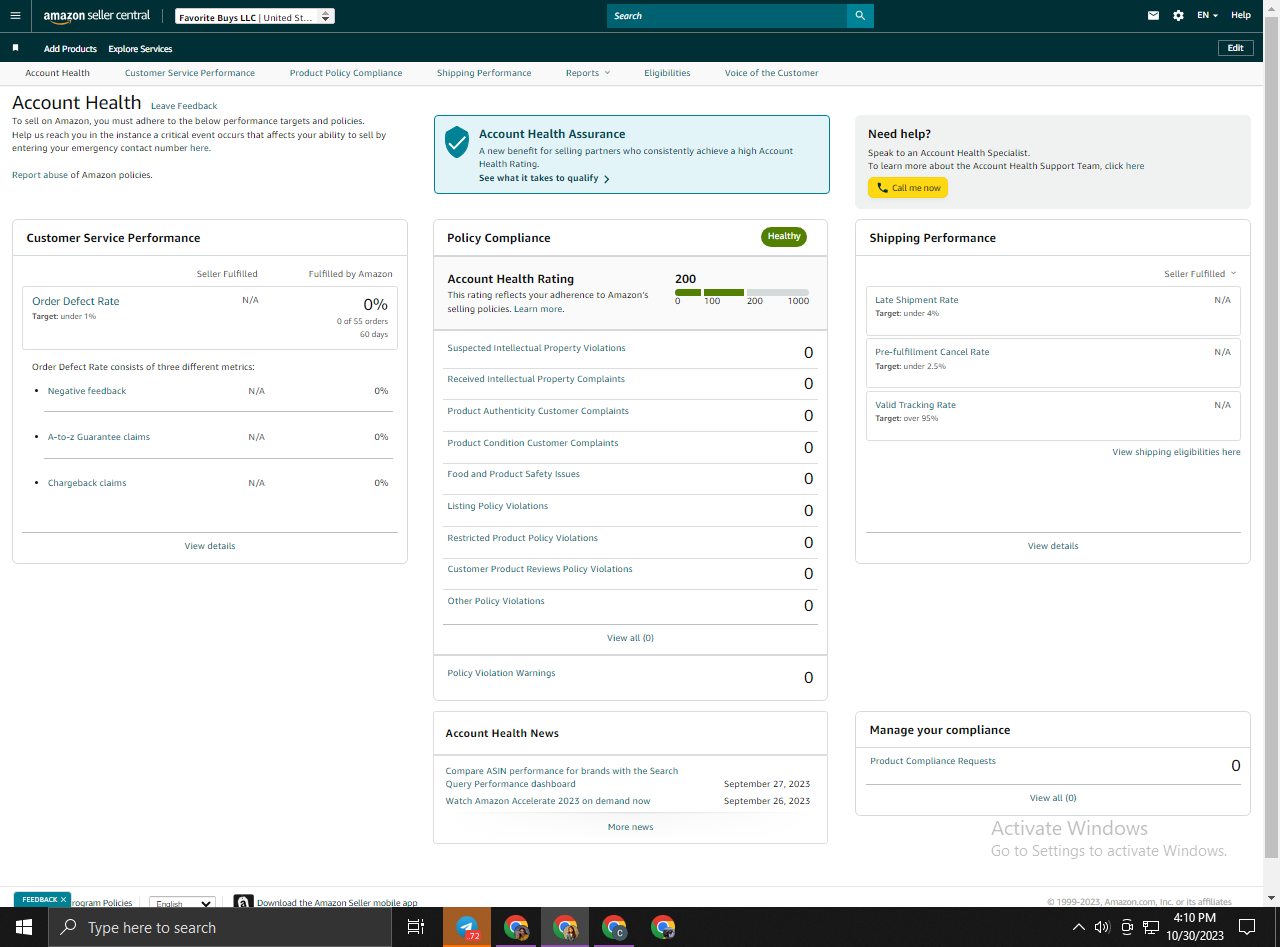The width and height of the screenshot is (1280, 947).
Task: Click the green Healthy status badge
Action: pos(784,237)
